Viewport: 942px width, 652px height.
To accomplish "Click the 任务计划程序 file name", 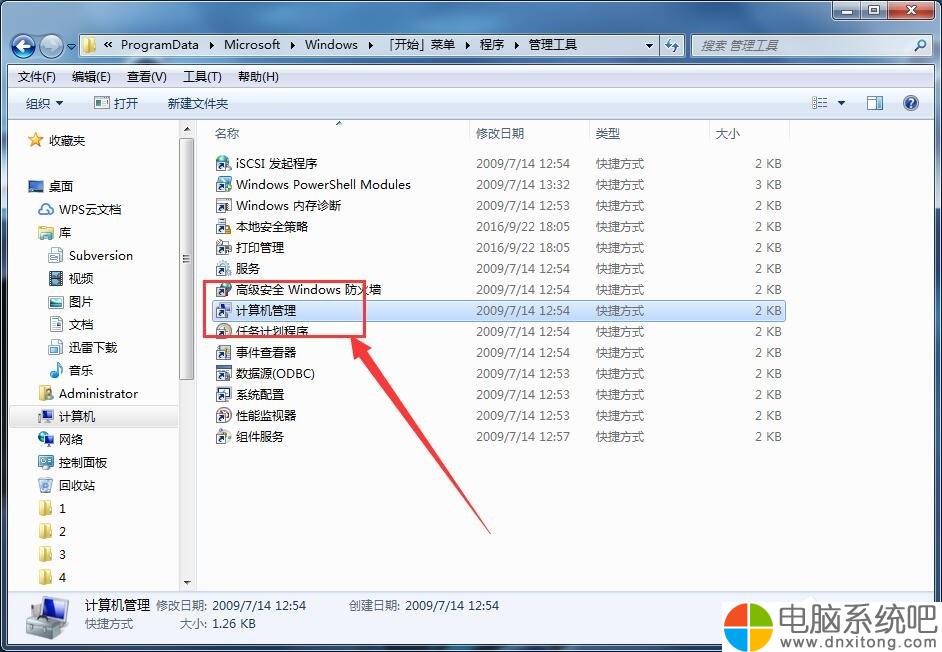I will [272, 331].
